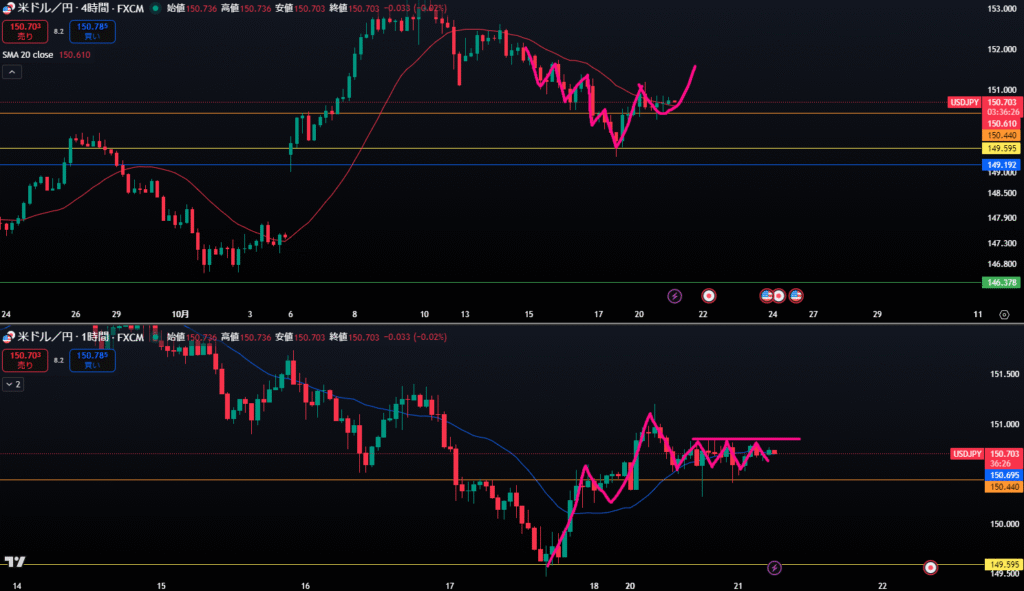1024x591 pixels.
Task: Click the green 146.378 price level label
Action: [1002, 283]
